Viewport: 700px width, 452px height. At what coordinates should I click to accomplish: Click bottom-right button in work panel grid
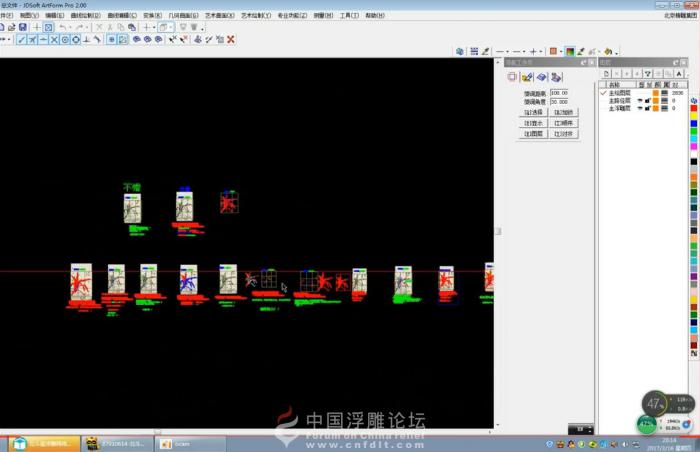point(564,133)
